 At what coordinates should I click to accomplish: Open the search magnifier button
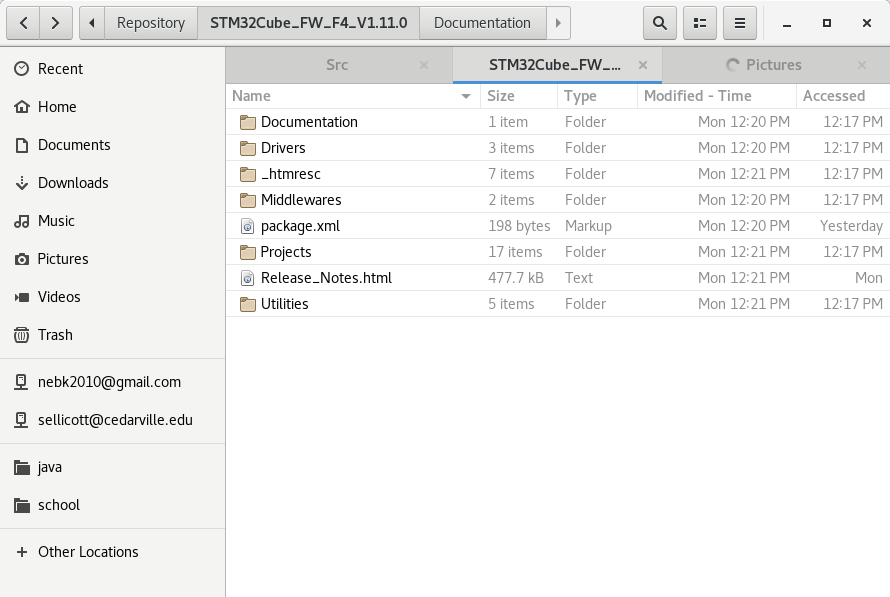click(660, 23)
